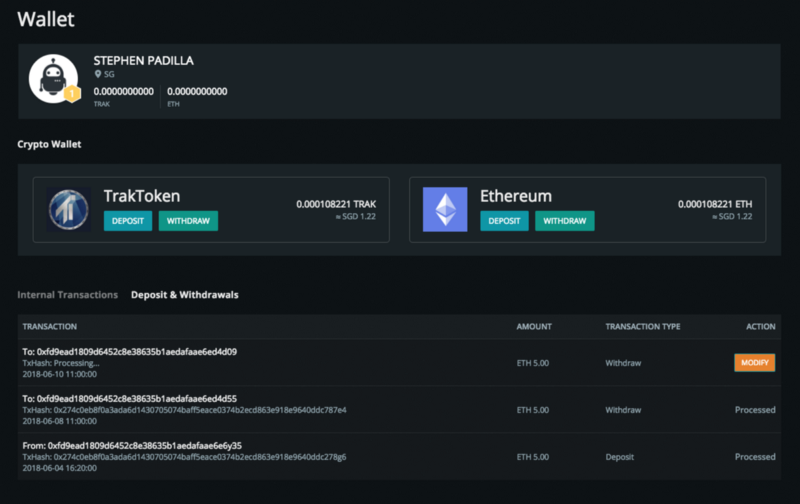
Task: Withdraw from the TrakToken wallet
Action: tap(188, 221)
